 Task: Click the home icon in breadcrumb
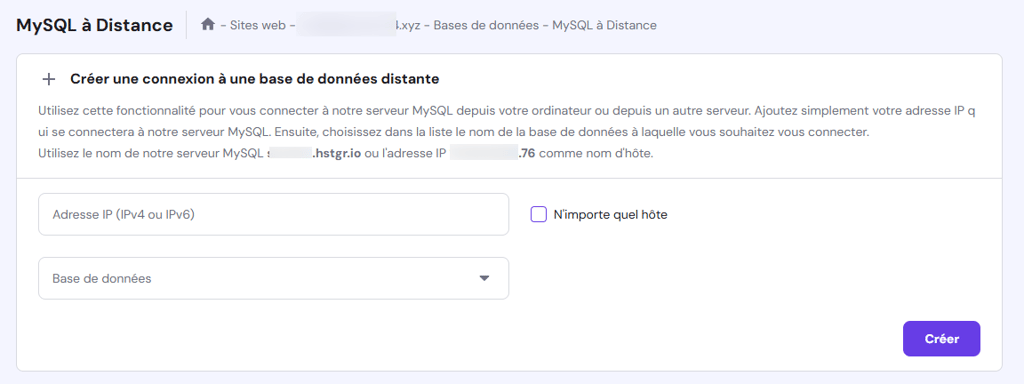coord(208,25)
